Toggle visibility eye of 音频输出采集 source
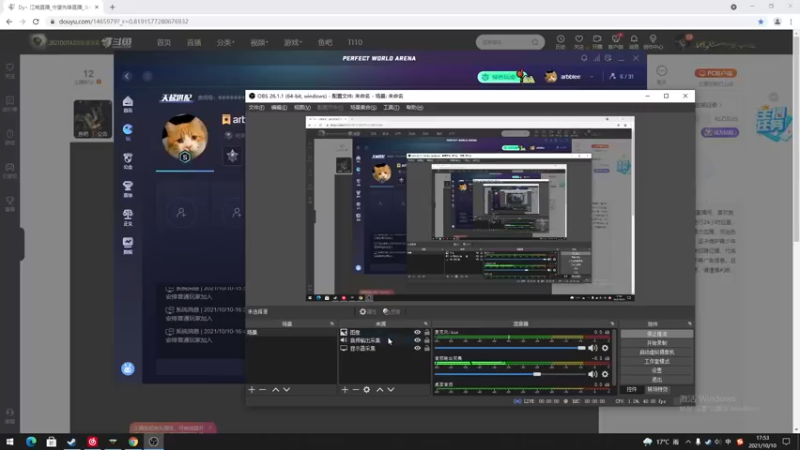 pyautogui.click(x=417, y=340)
